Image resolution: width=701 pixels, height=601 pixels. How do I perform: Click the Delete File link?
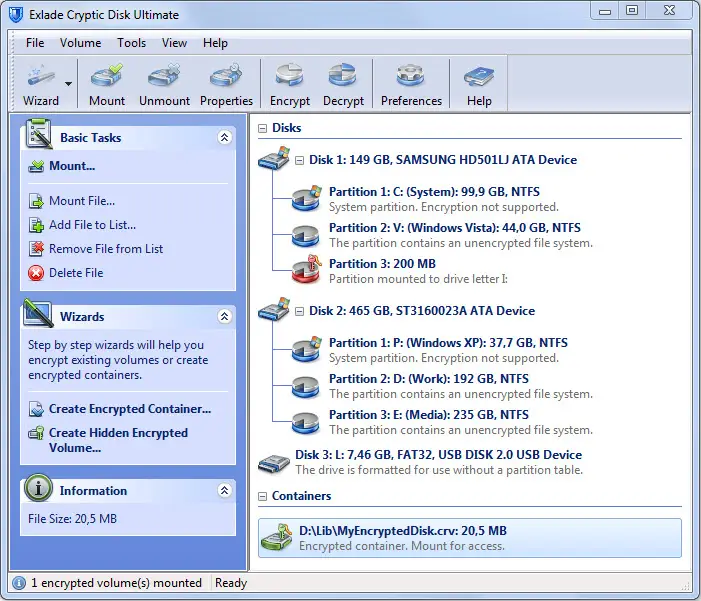click(76, 273)
